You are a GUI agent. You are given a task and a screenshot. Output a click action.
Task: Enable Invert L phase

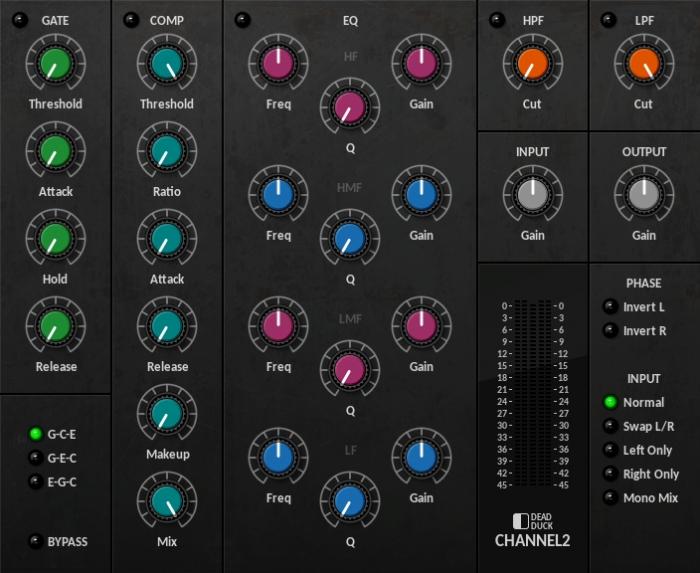609,307
